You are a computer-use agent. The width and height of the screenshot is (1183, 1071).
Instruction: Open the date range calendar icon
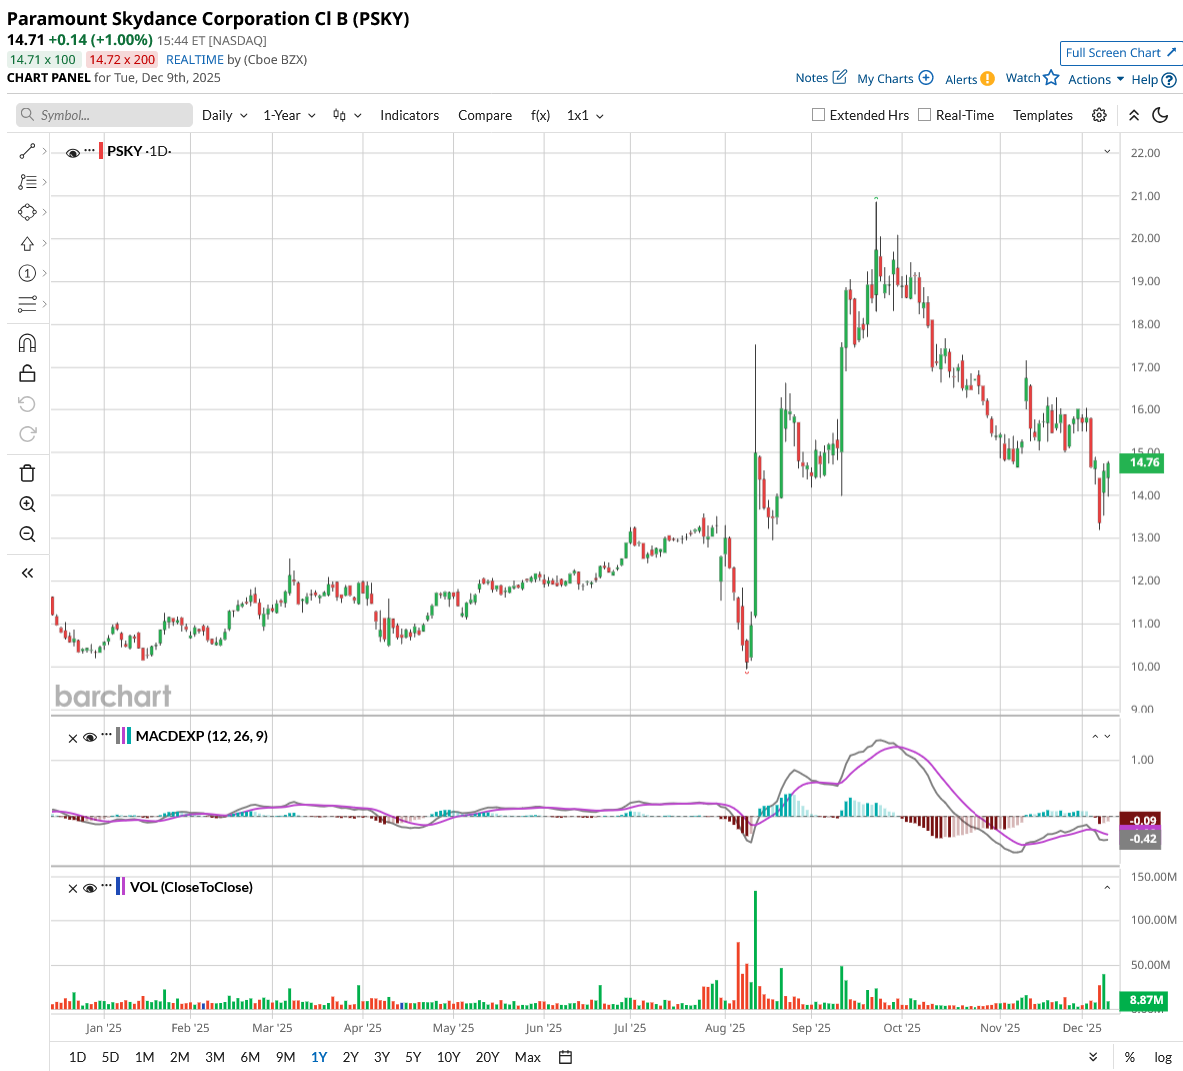pos(565,1057)
